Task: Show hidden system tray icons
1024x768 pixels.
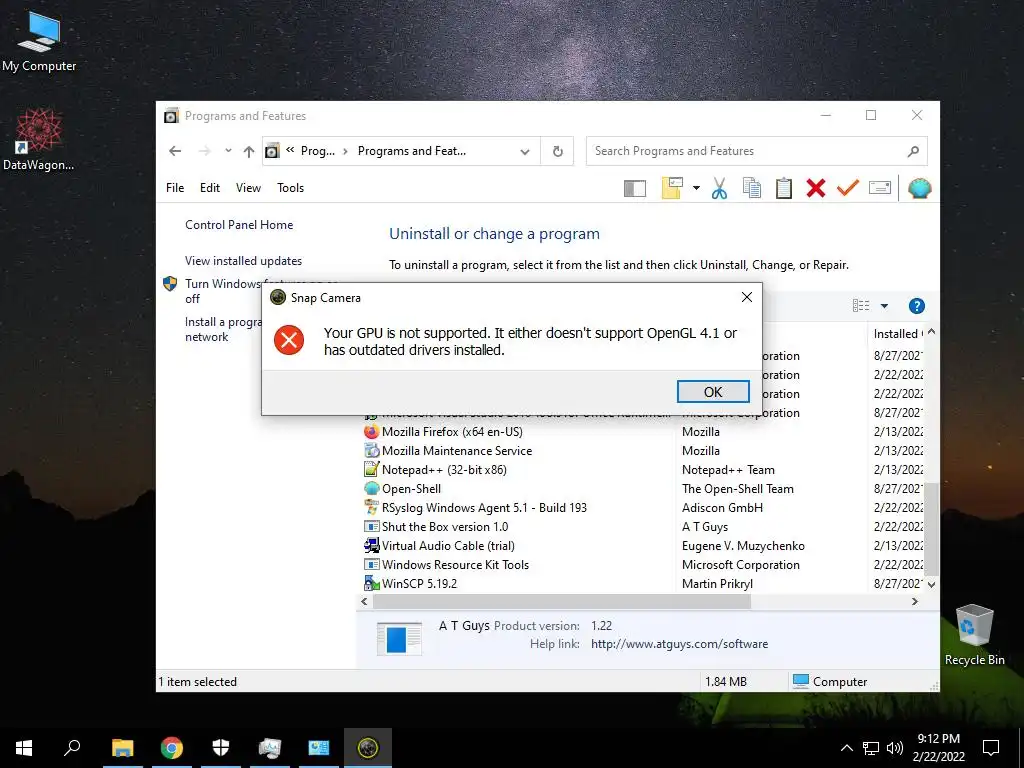Action: click(846, 748)
